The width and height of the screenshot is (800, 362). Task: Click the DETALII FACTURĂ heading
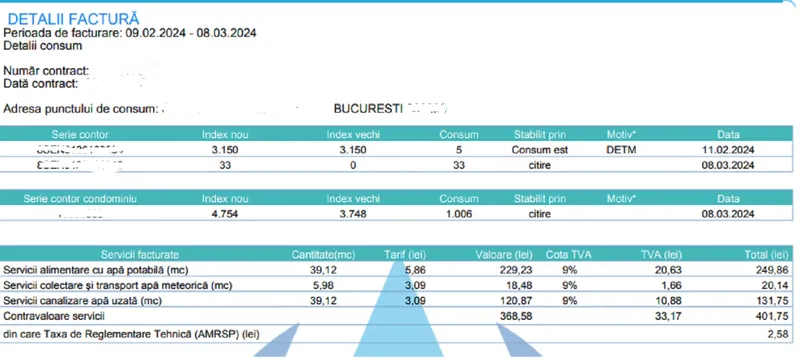[x=73, y=19]
